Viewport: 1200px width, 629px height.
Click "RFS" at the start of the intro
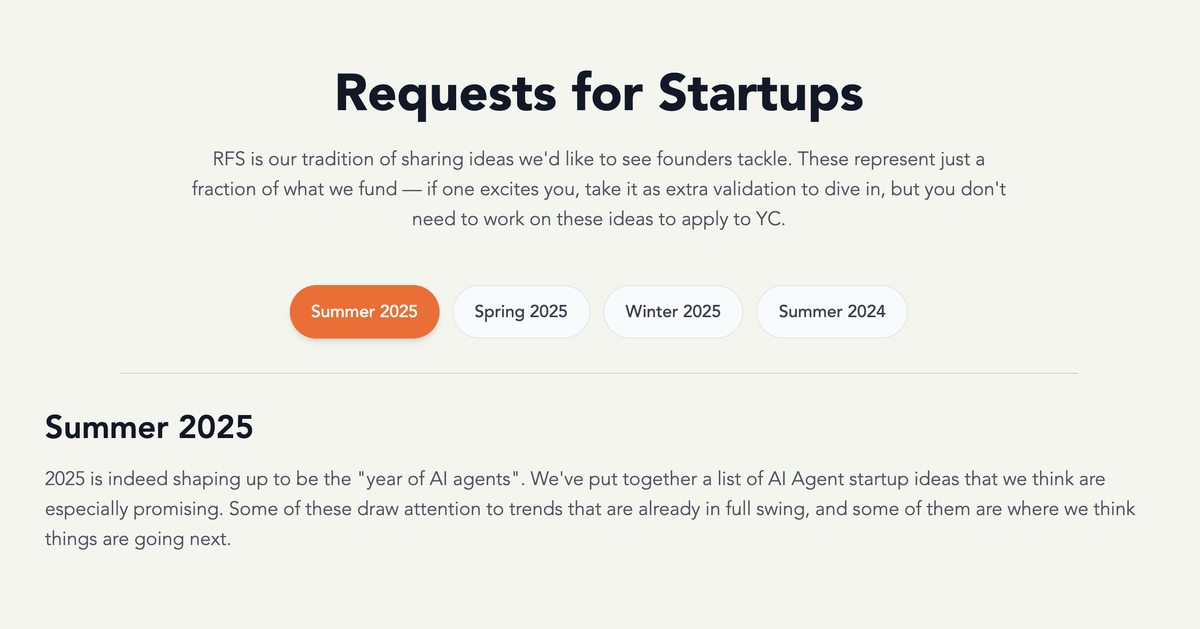[229, 159]
